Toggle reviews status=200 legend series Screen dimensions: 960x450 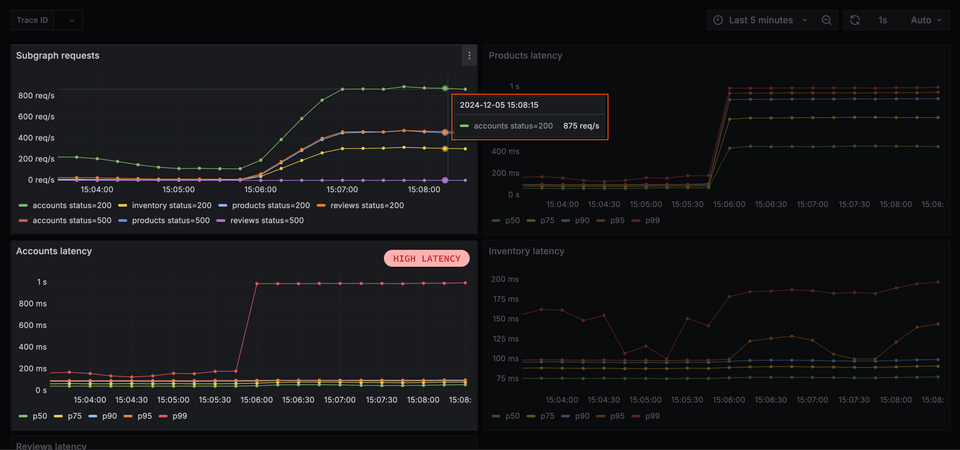pos(360,206)
